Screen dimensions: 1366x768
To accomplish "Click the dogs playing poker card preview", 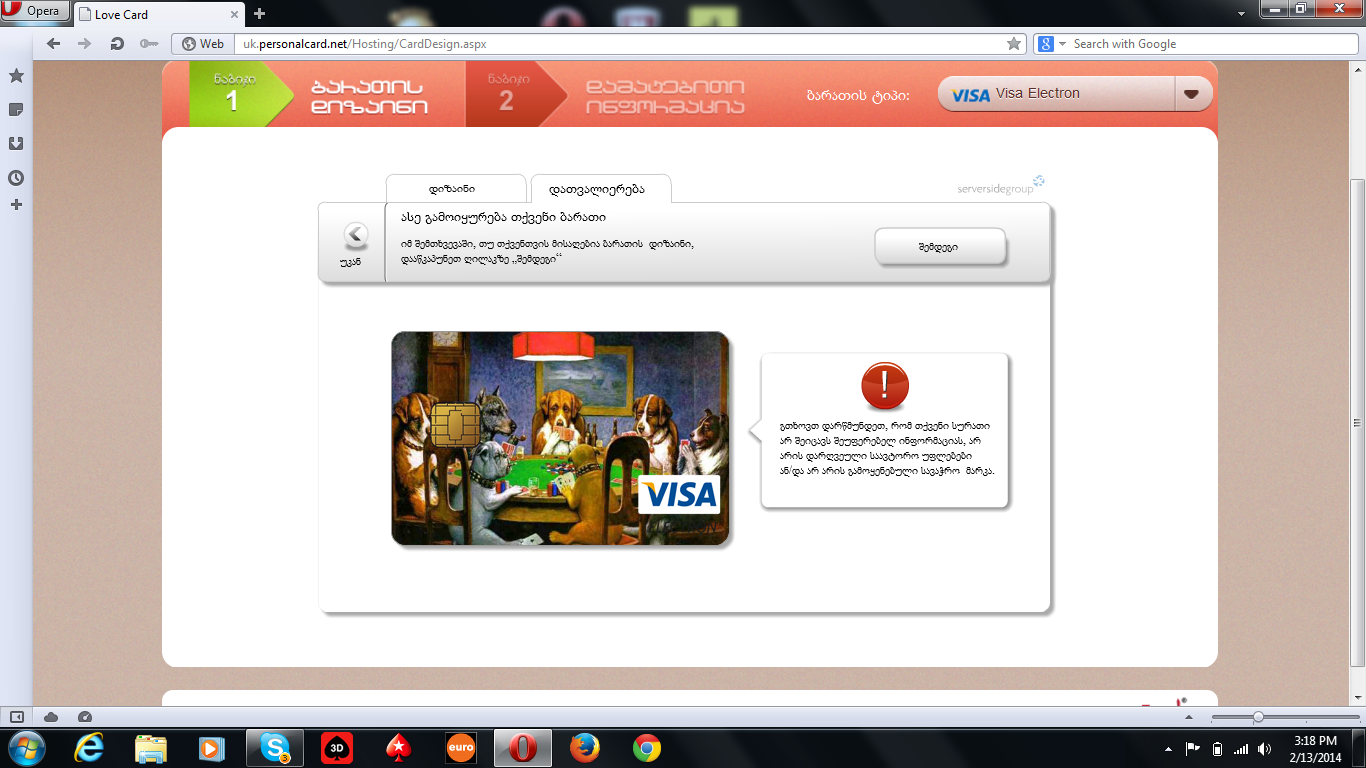I will [560, 438].
